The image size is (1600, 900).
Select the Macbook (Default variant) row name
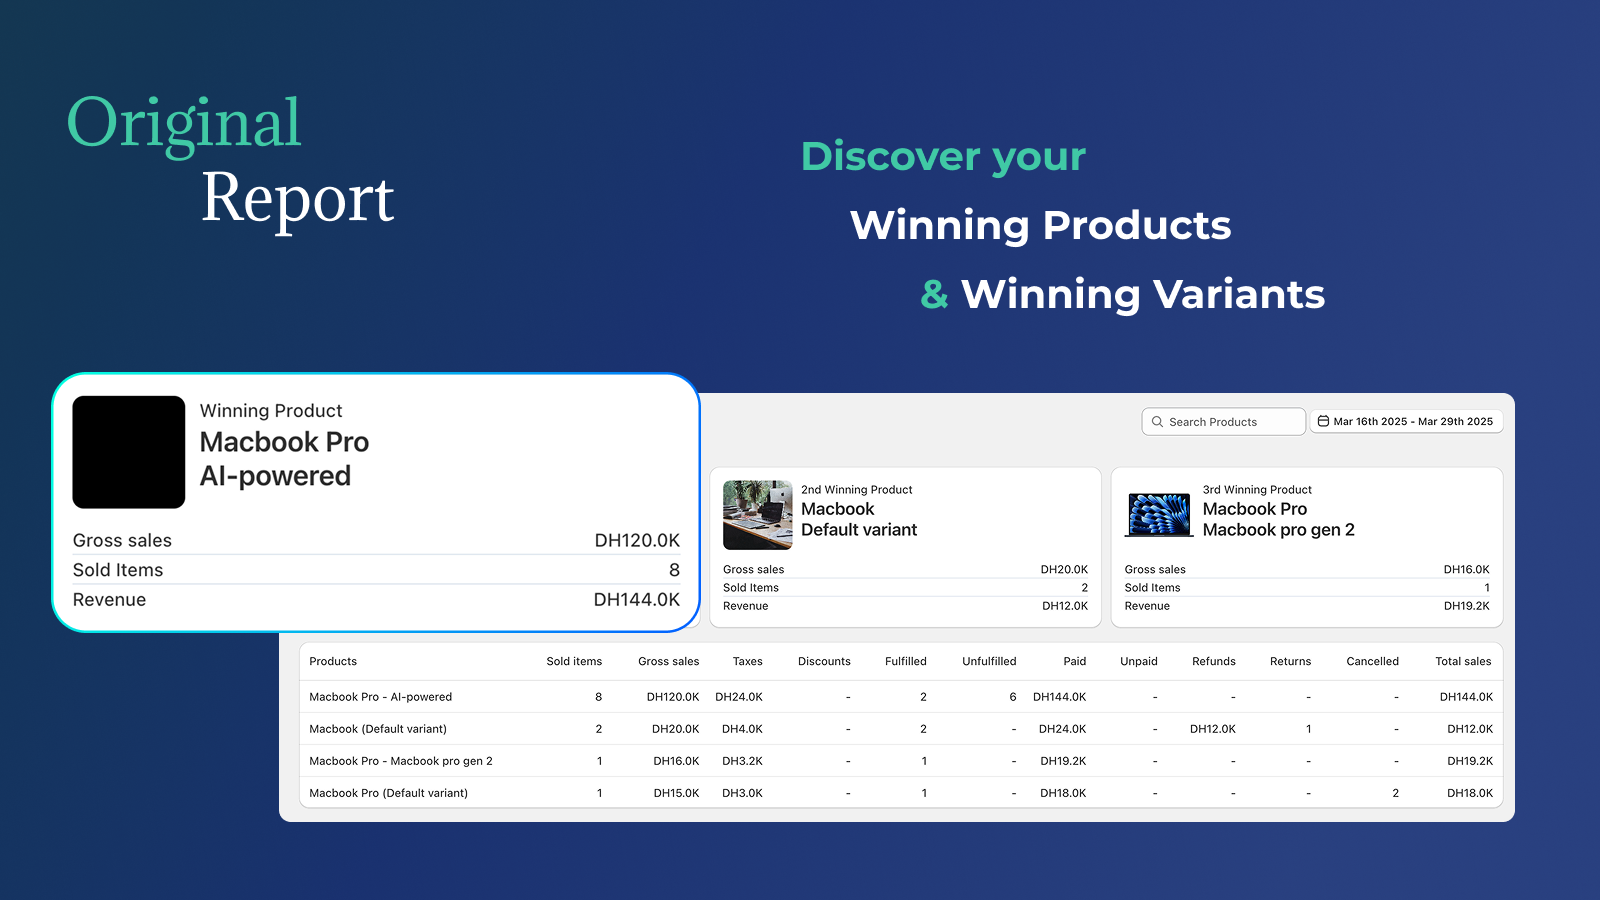point(378,729)
